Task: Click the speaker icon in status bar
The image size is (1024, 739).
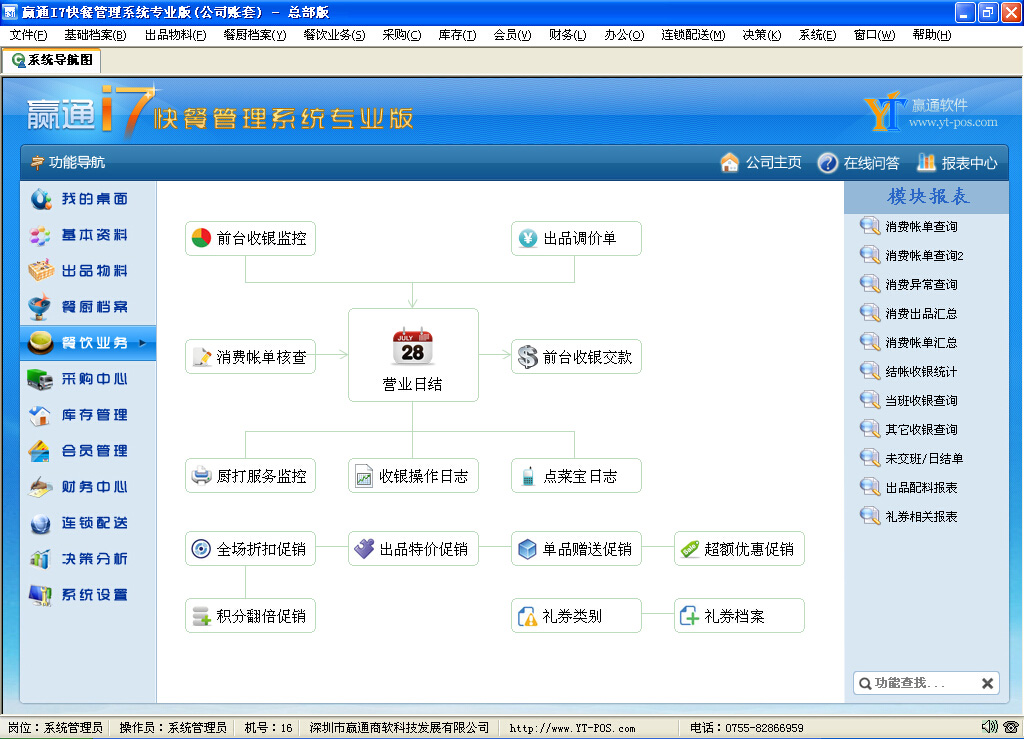Action: click(989, 727)
